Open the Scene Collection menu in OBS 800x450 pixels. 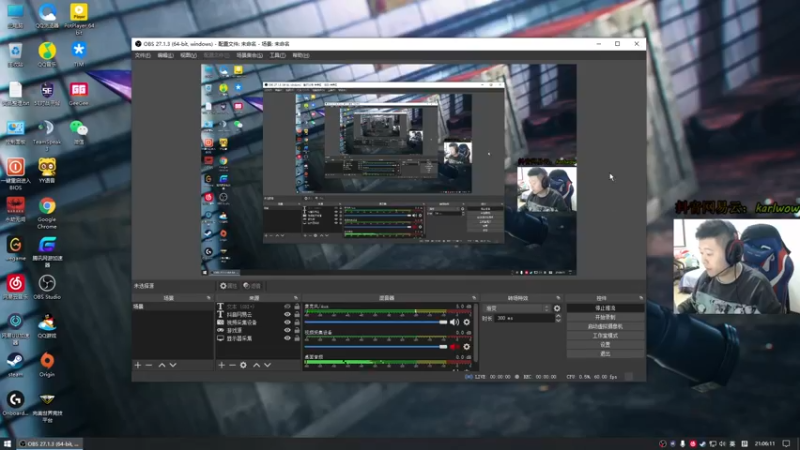click(249, 55)
